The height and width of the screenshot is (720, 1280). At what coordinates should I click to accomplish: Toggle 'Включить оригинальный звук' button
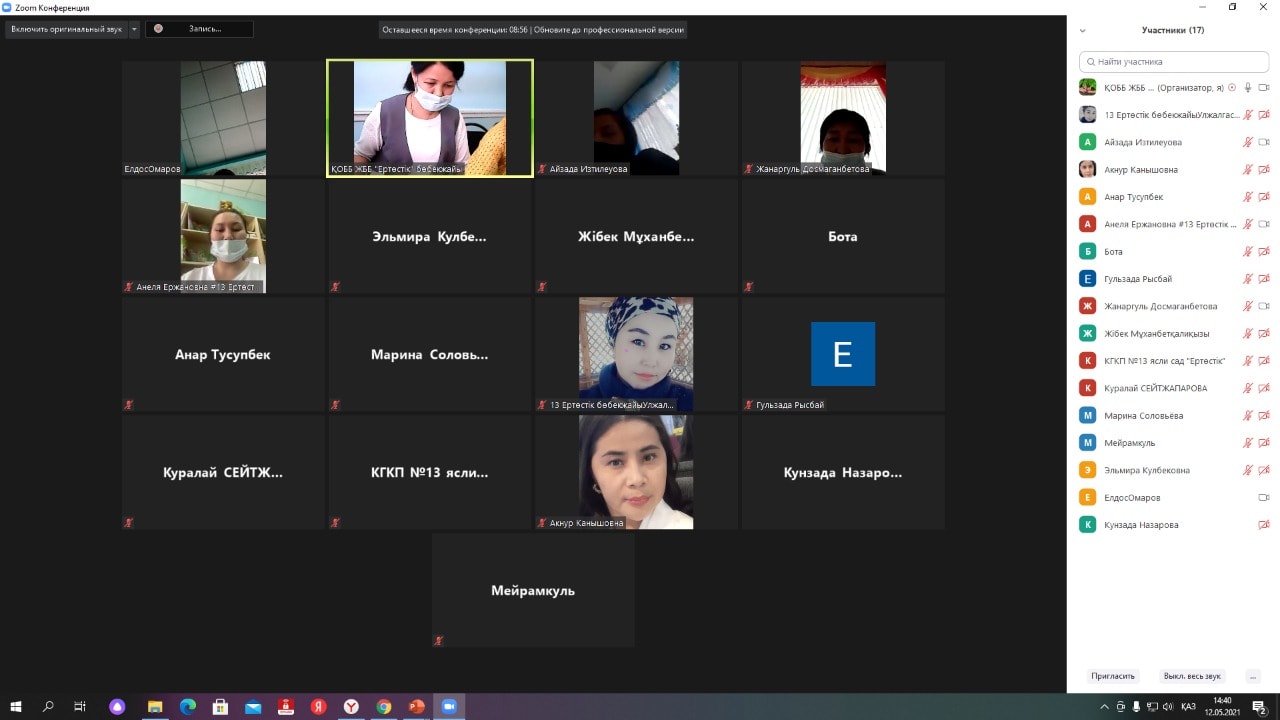tap(67, 29)
